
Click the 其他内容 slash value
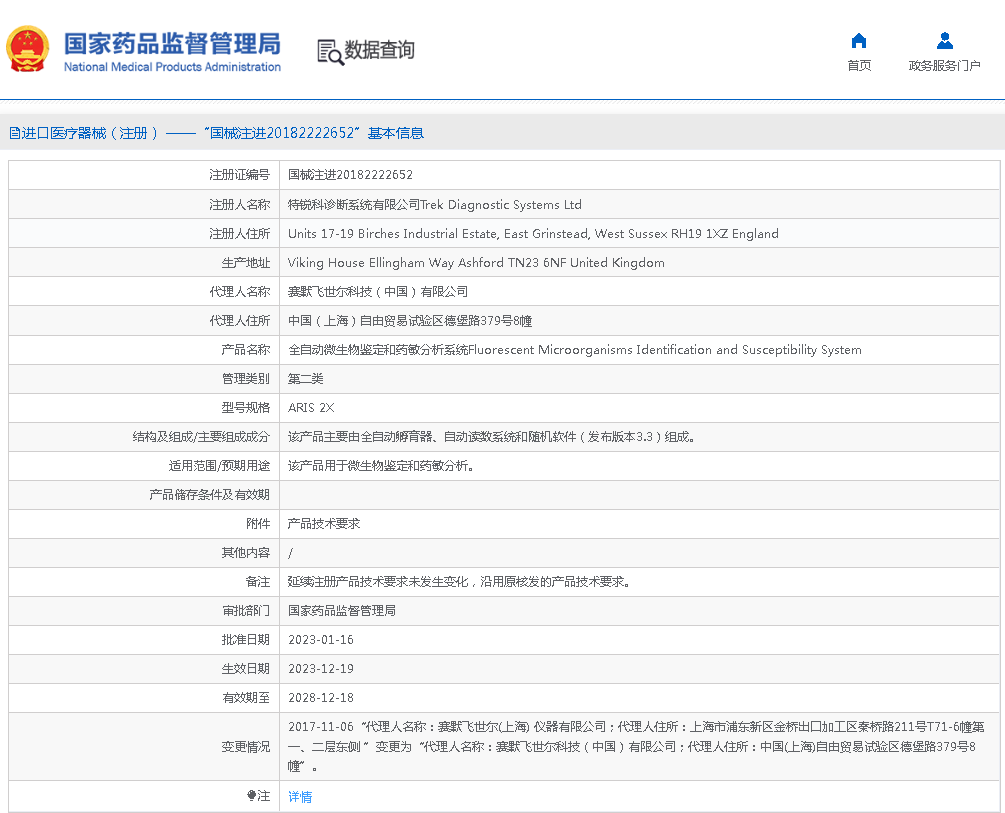(290, 553)
